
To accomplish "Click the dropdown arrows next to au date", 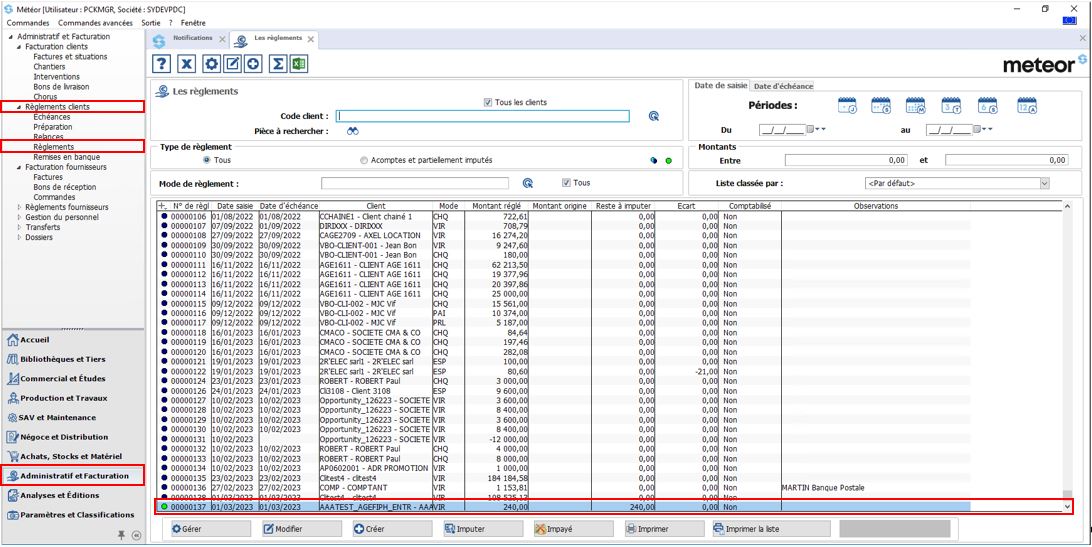I will pos(988,130).
